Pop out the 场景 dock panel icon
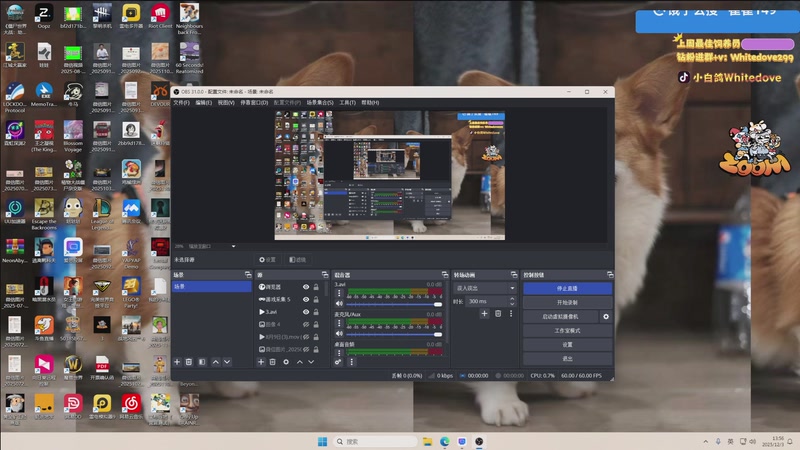The height and width of the screenshot is (450, 800). point(248,274)
